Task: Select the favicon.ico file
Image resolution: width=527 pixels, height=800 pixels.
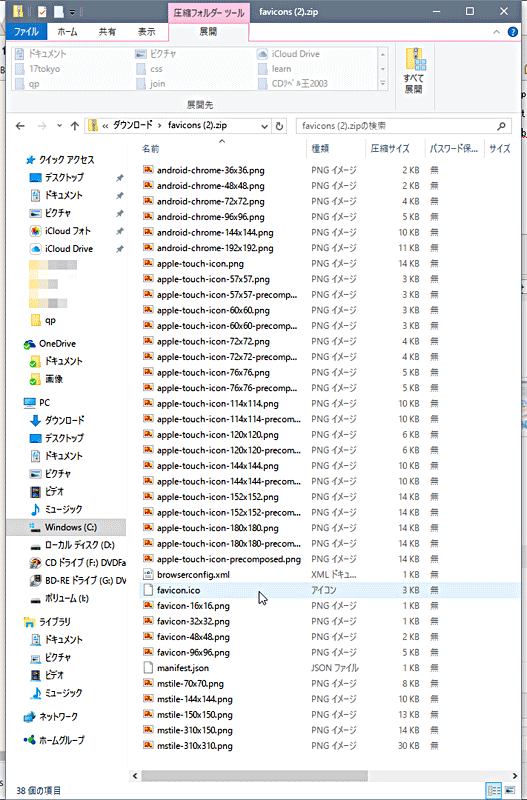Action: point(179,590)
